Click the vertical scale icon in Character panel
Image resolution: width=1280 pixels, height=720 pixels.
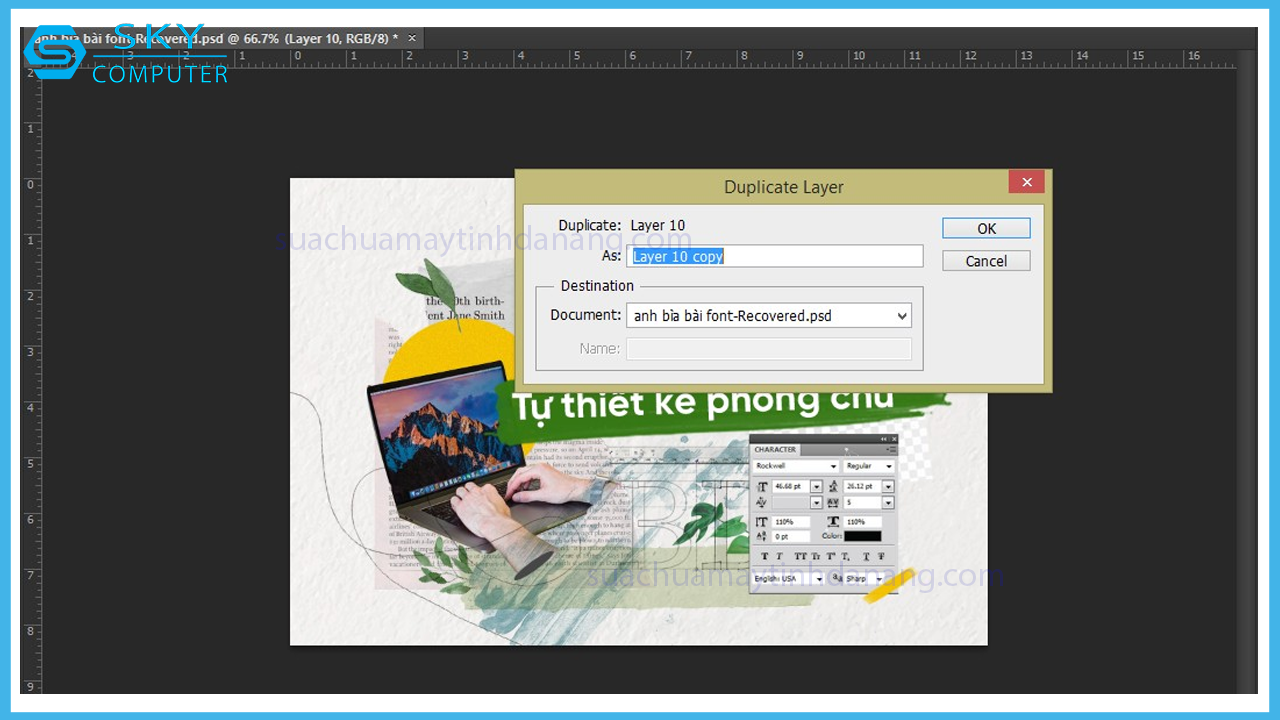click(762, 522)
